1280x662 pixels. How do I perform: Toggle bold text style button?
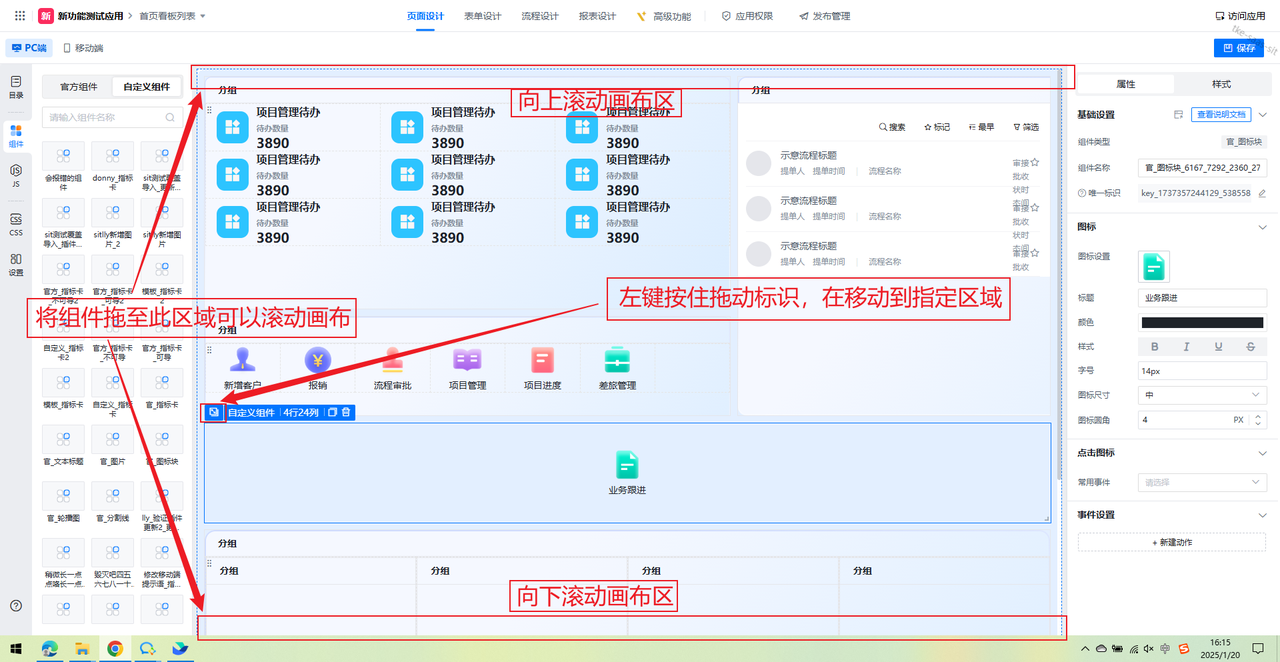click(1155, 347)
